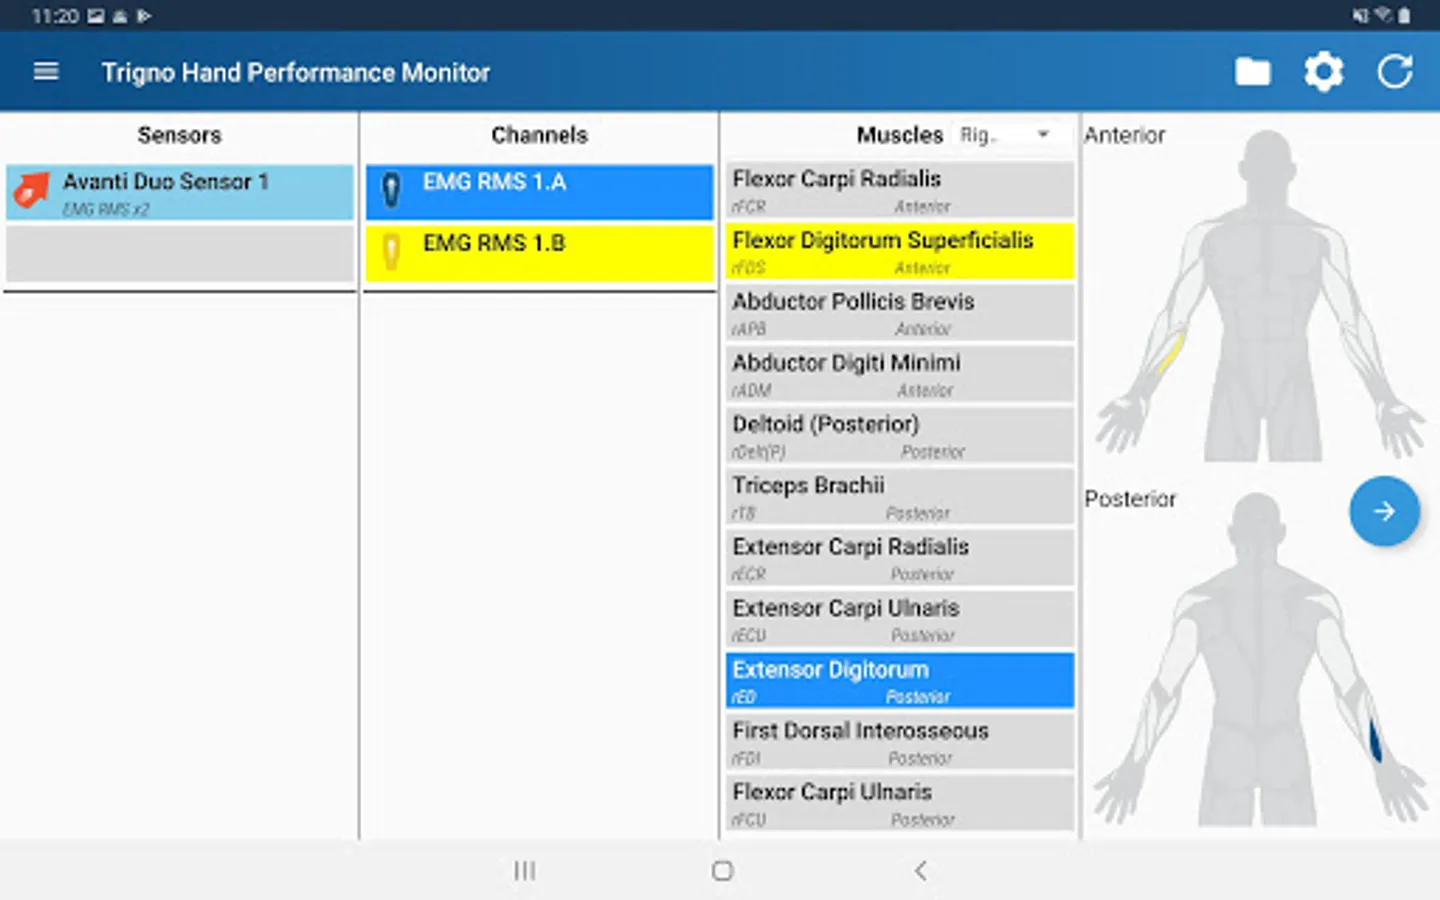Tap the Android back button

[x=920, y=871]
